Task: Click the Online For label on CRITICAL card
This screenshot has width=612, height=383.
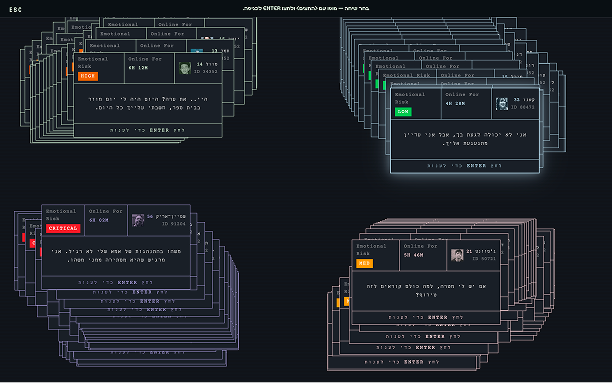Action: [106, 211]
